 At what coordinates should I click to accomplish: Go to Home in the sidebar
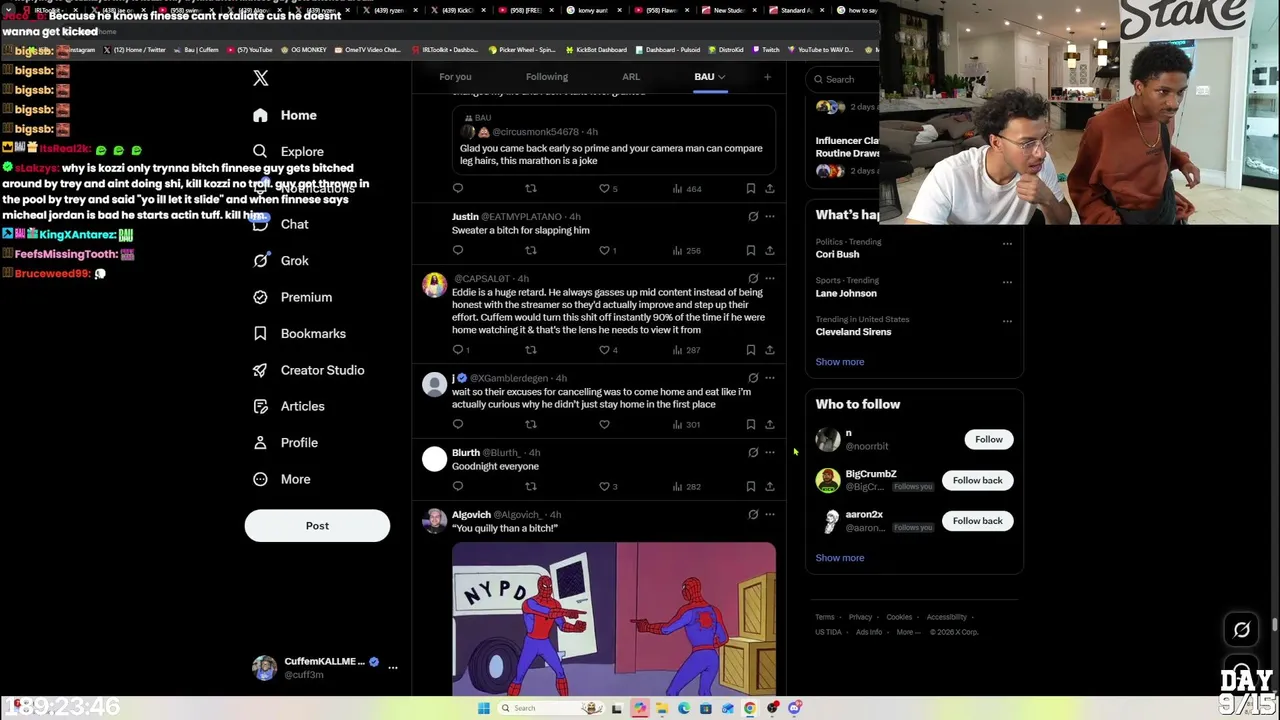coord(286,115)
